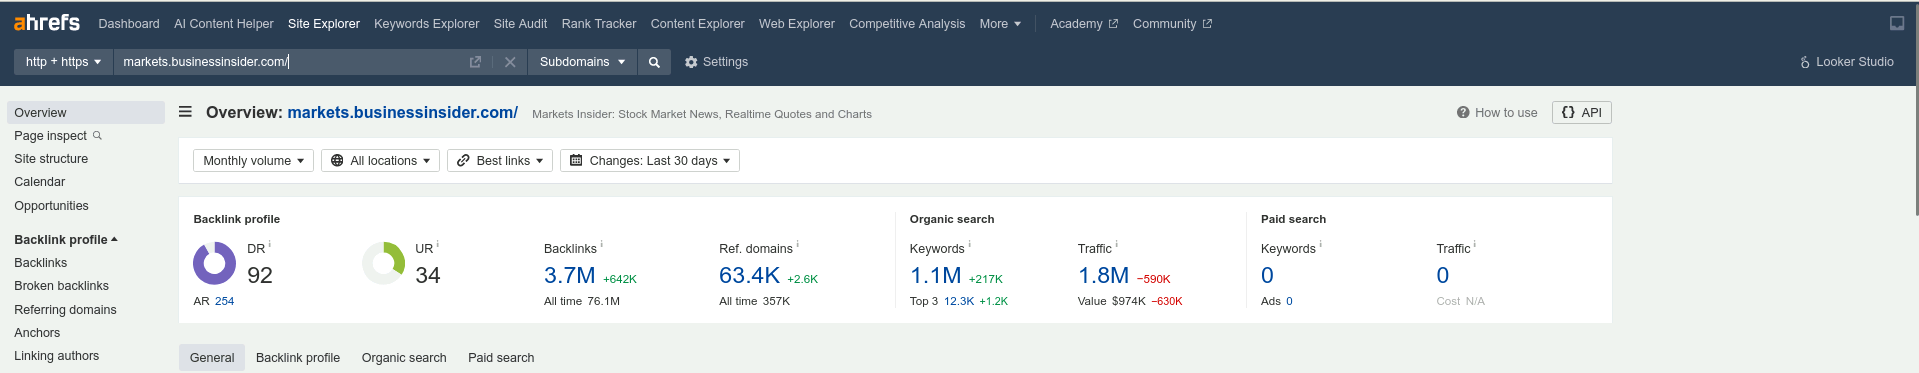Click Organic Traffic info icon
This screenshot has height=373, width=1919.
click(1116, 244)
